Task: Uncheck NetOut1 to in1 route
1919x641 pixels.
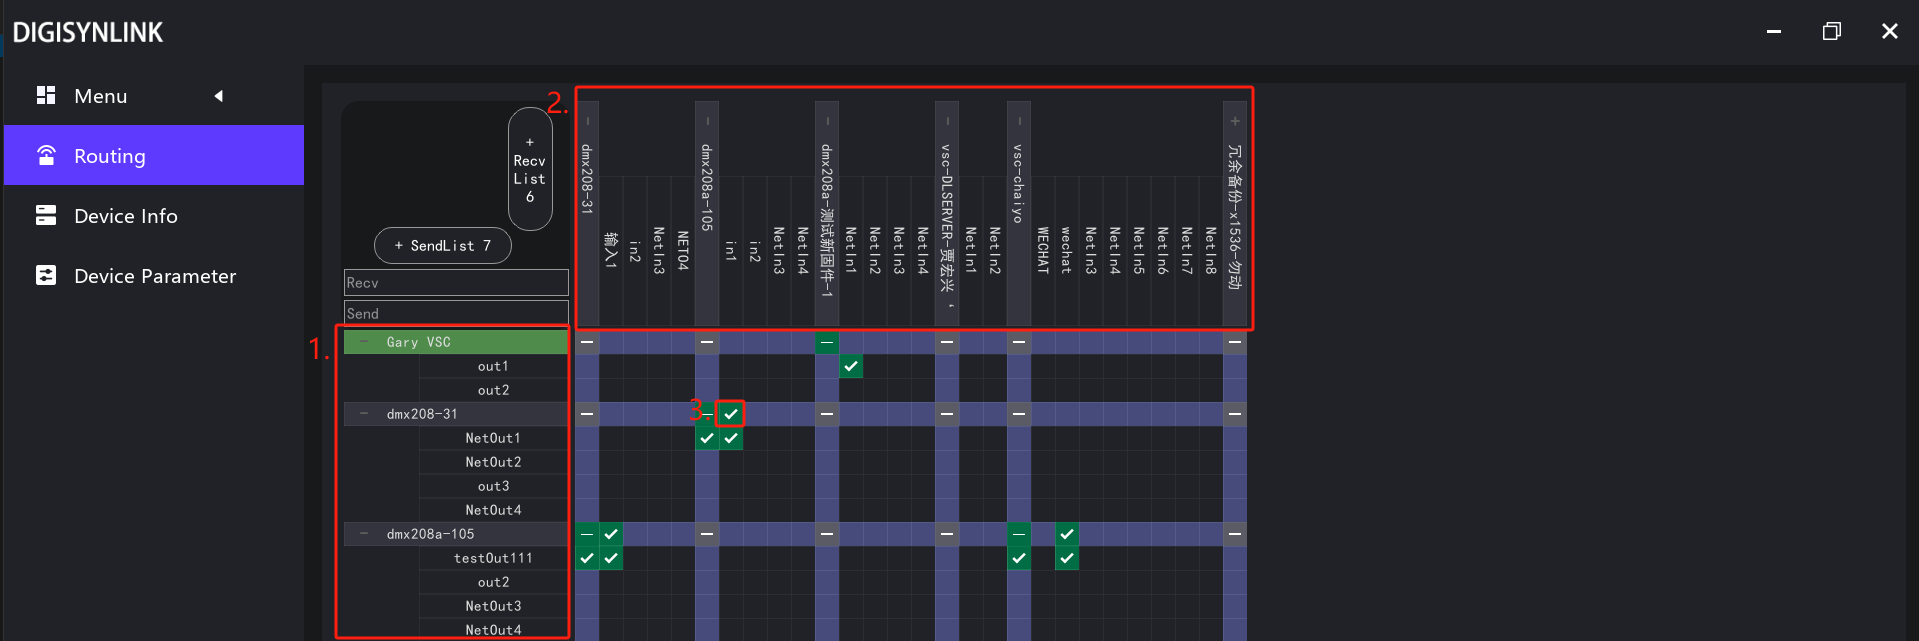Action: point(731,438)
